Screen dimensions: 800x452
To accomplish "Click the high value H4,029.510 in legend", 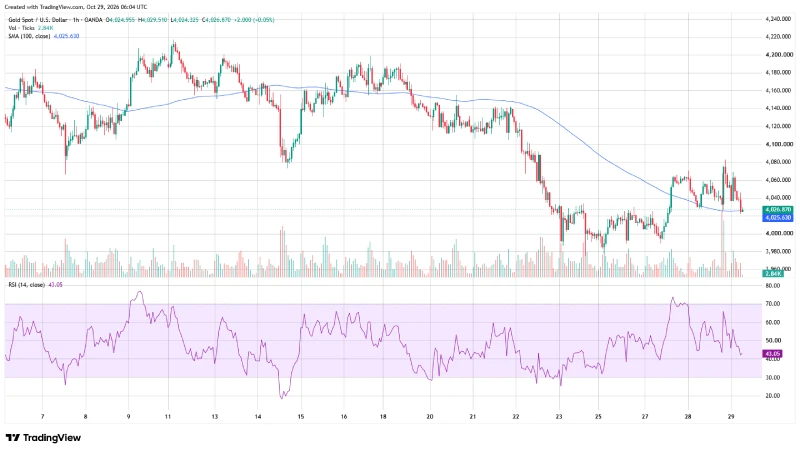I will [153, 20].
